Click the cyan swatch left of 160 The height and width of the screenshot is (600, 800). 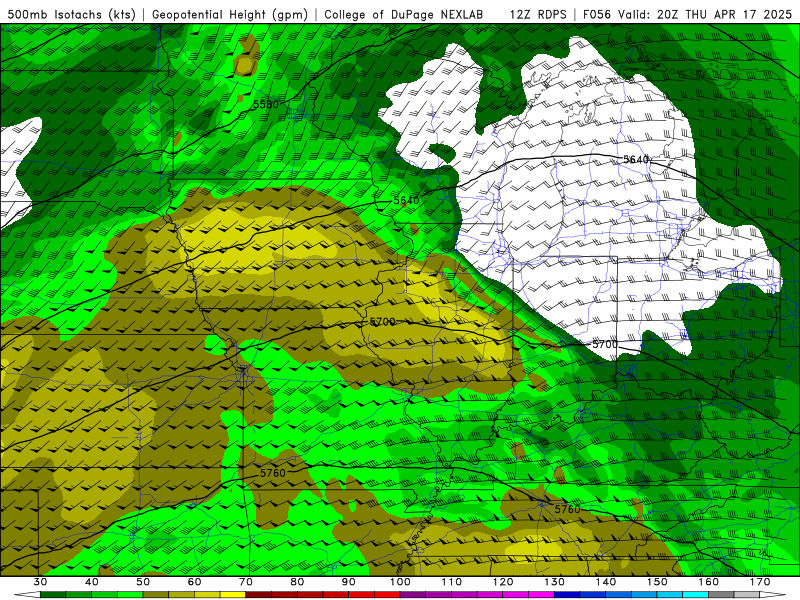(696, 595)
